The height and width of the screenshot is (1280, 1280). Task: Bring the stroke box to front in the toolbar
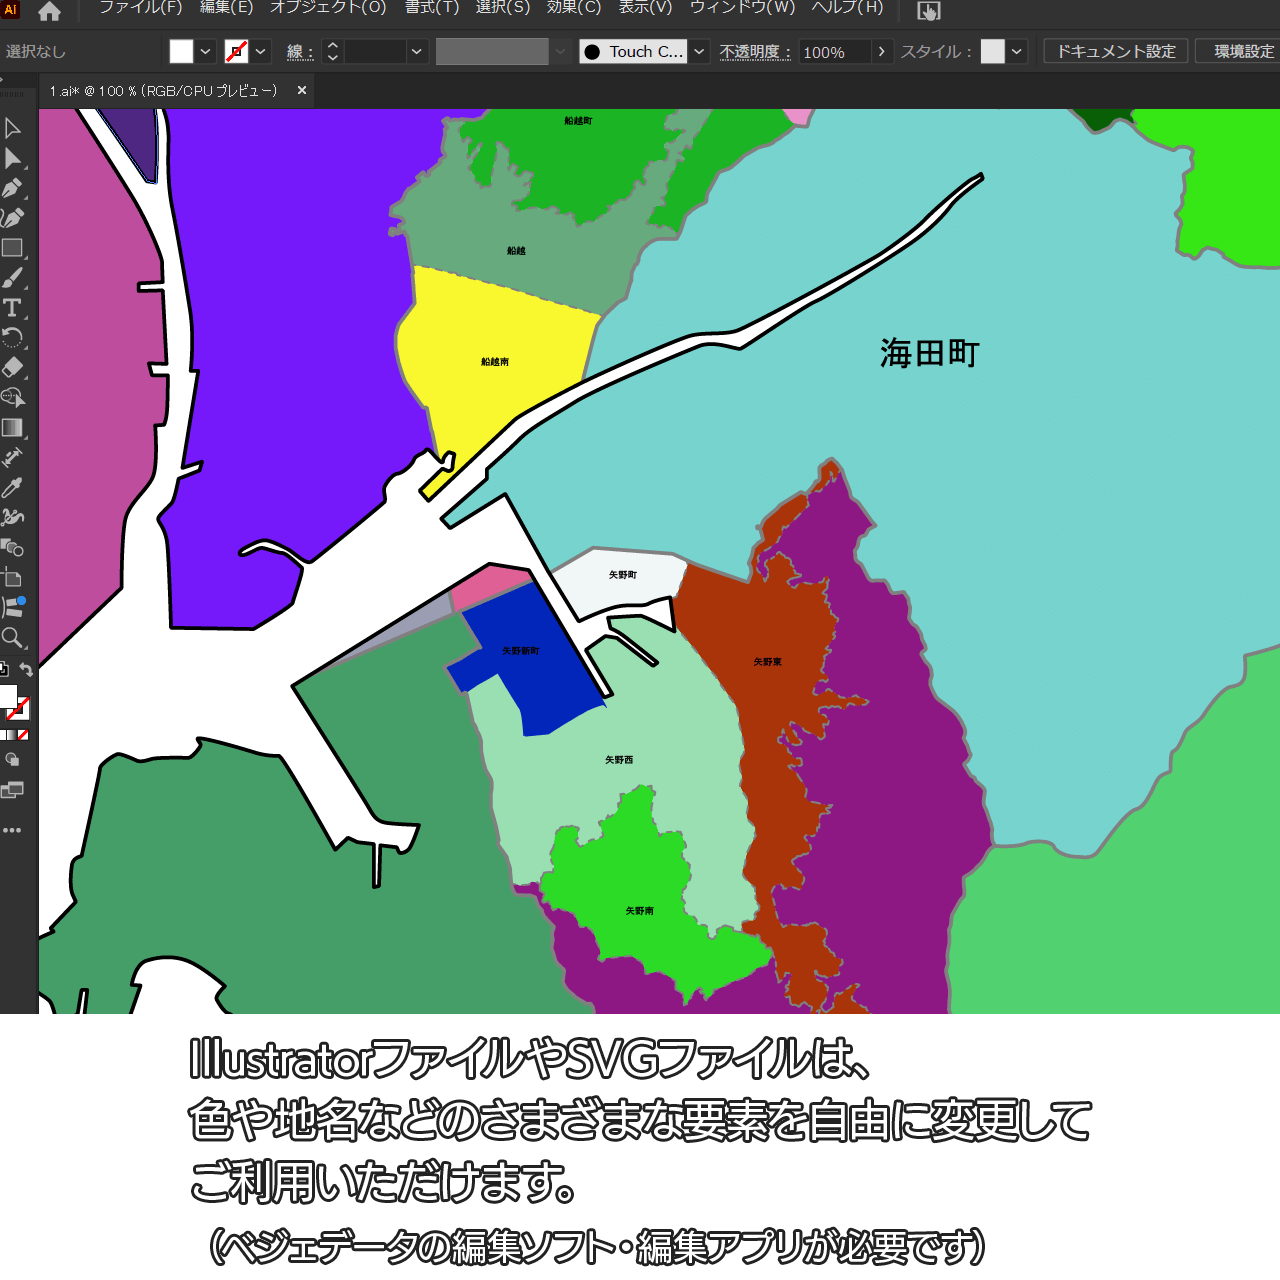tap(19, 709)
